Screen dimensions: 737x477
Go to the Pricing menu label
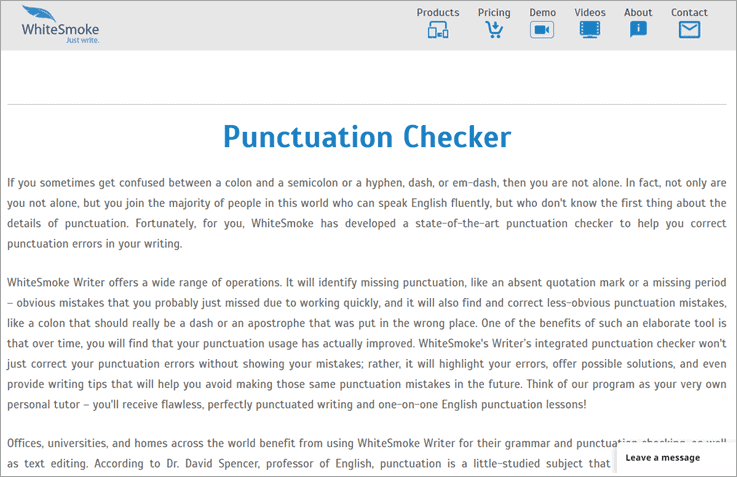pos(494,13)
